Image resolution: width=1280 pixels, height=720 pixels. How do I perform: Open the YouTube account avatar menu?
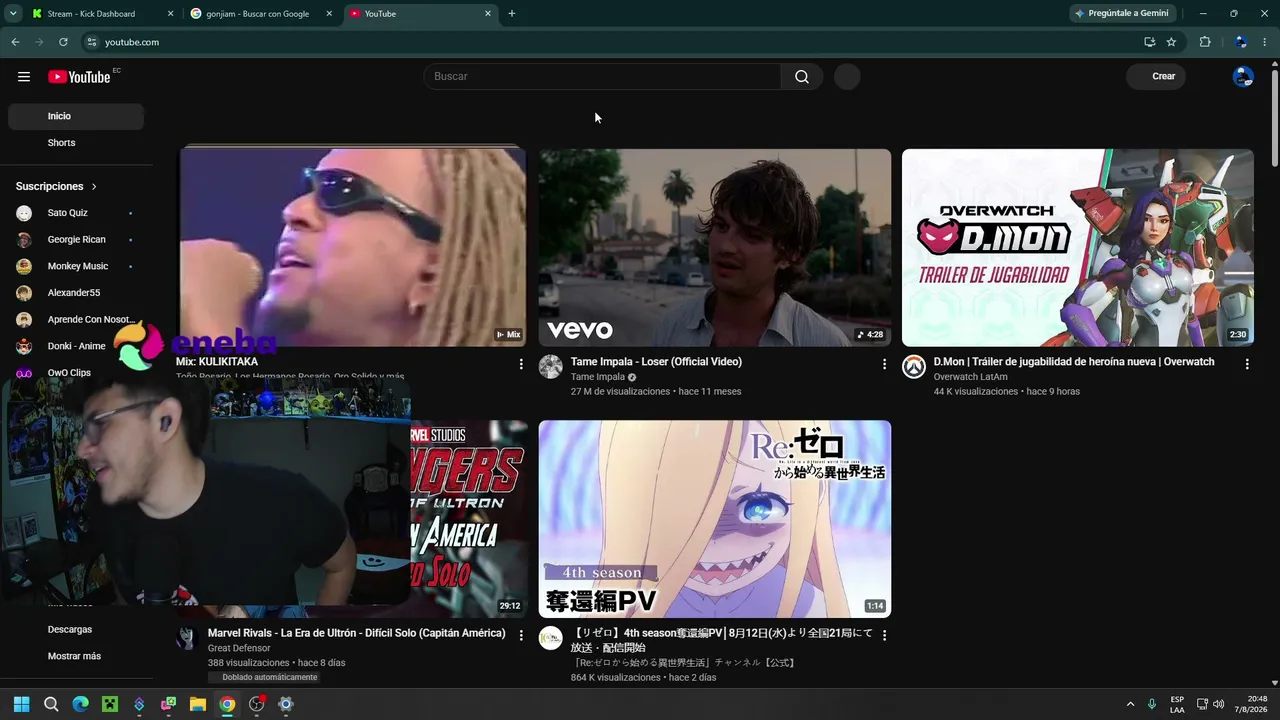(1243, 77)
